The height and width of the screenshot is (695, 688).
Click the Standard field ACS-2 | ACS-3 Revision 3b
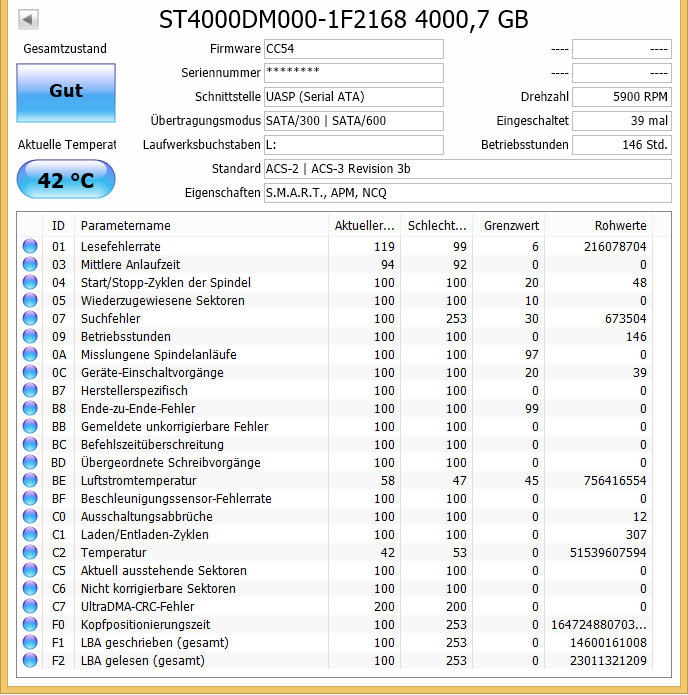[x=468, y=169]
